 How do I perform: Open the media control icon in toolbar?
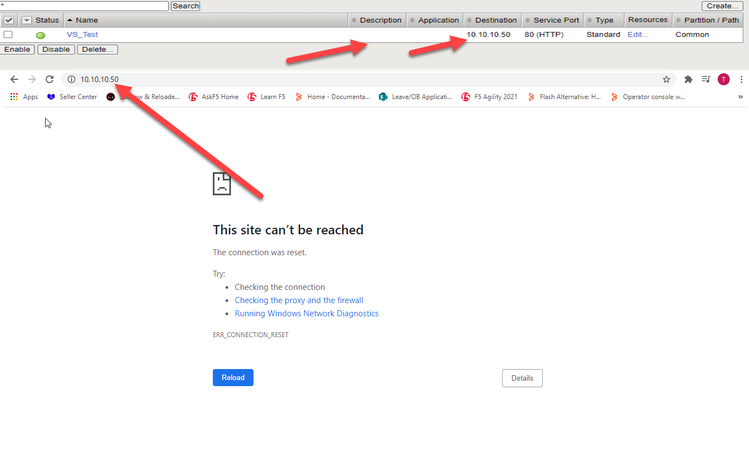click(706, 79)
